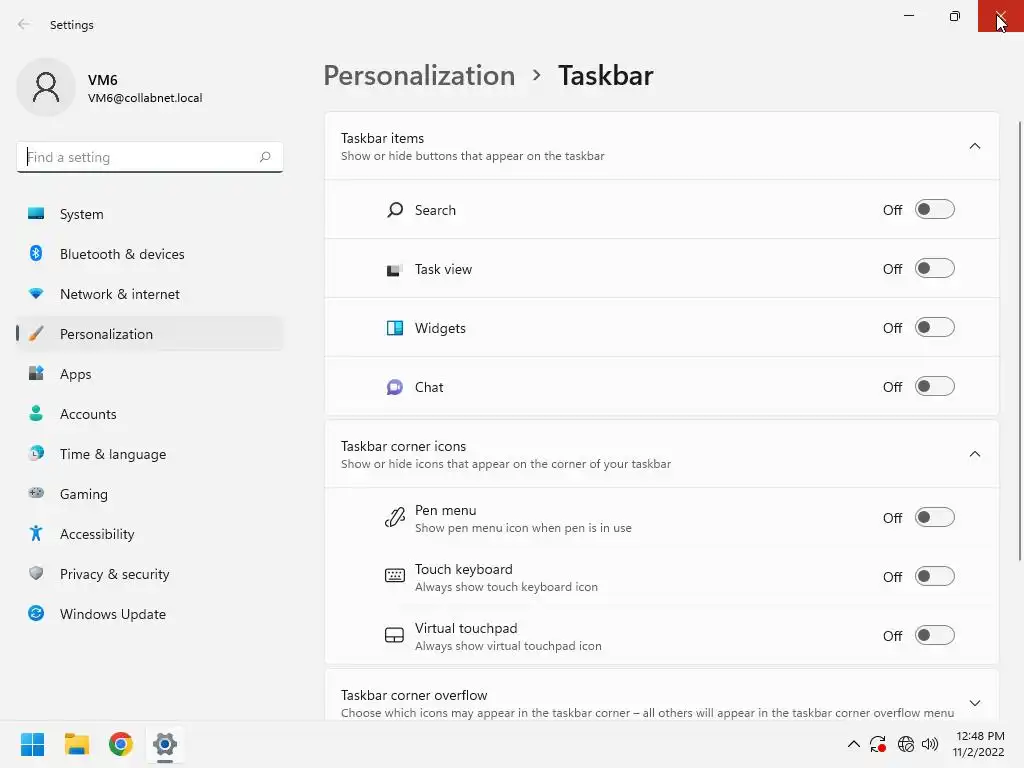The image size is (1024, 768).
Task: Go back to Personalization via breadcrumb
Action: (419, 76)
